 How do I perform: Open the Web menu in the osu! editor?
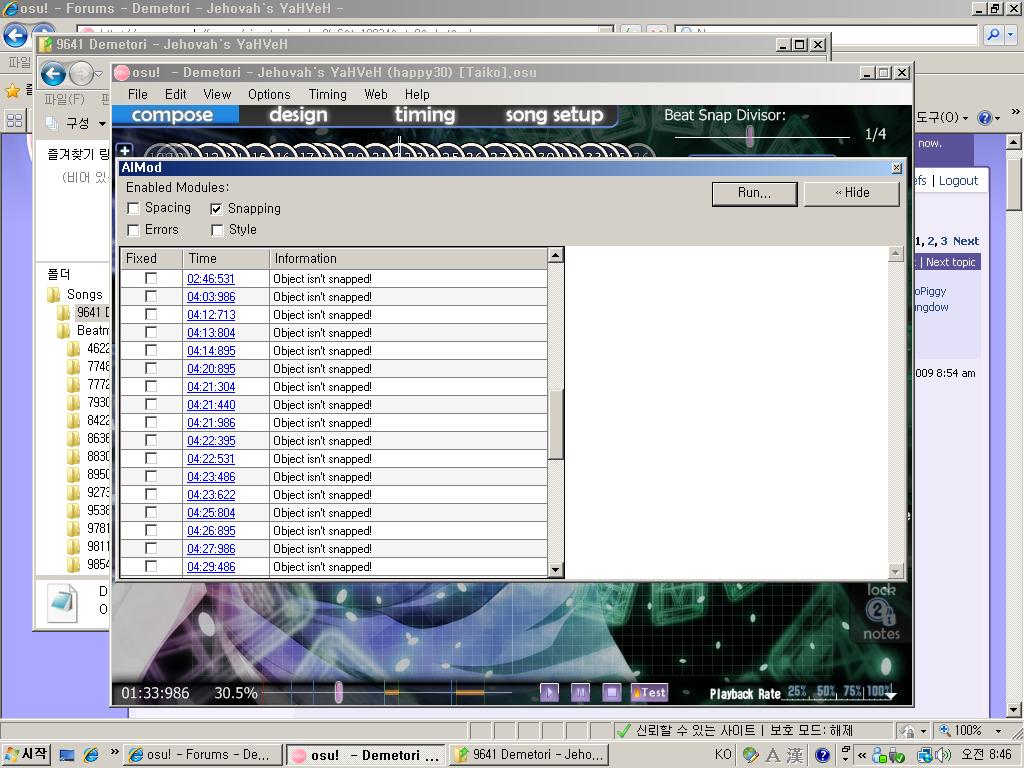376,94
